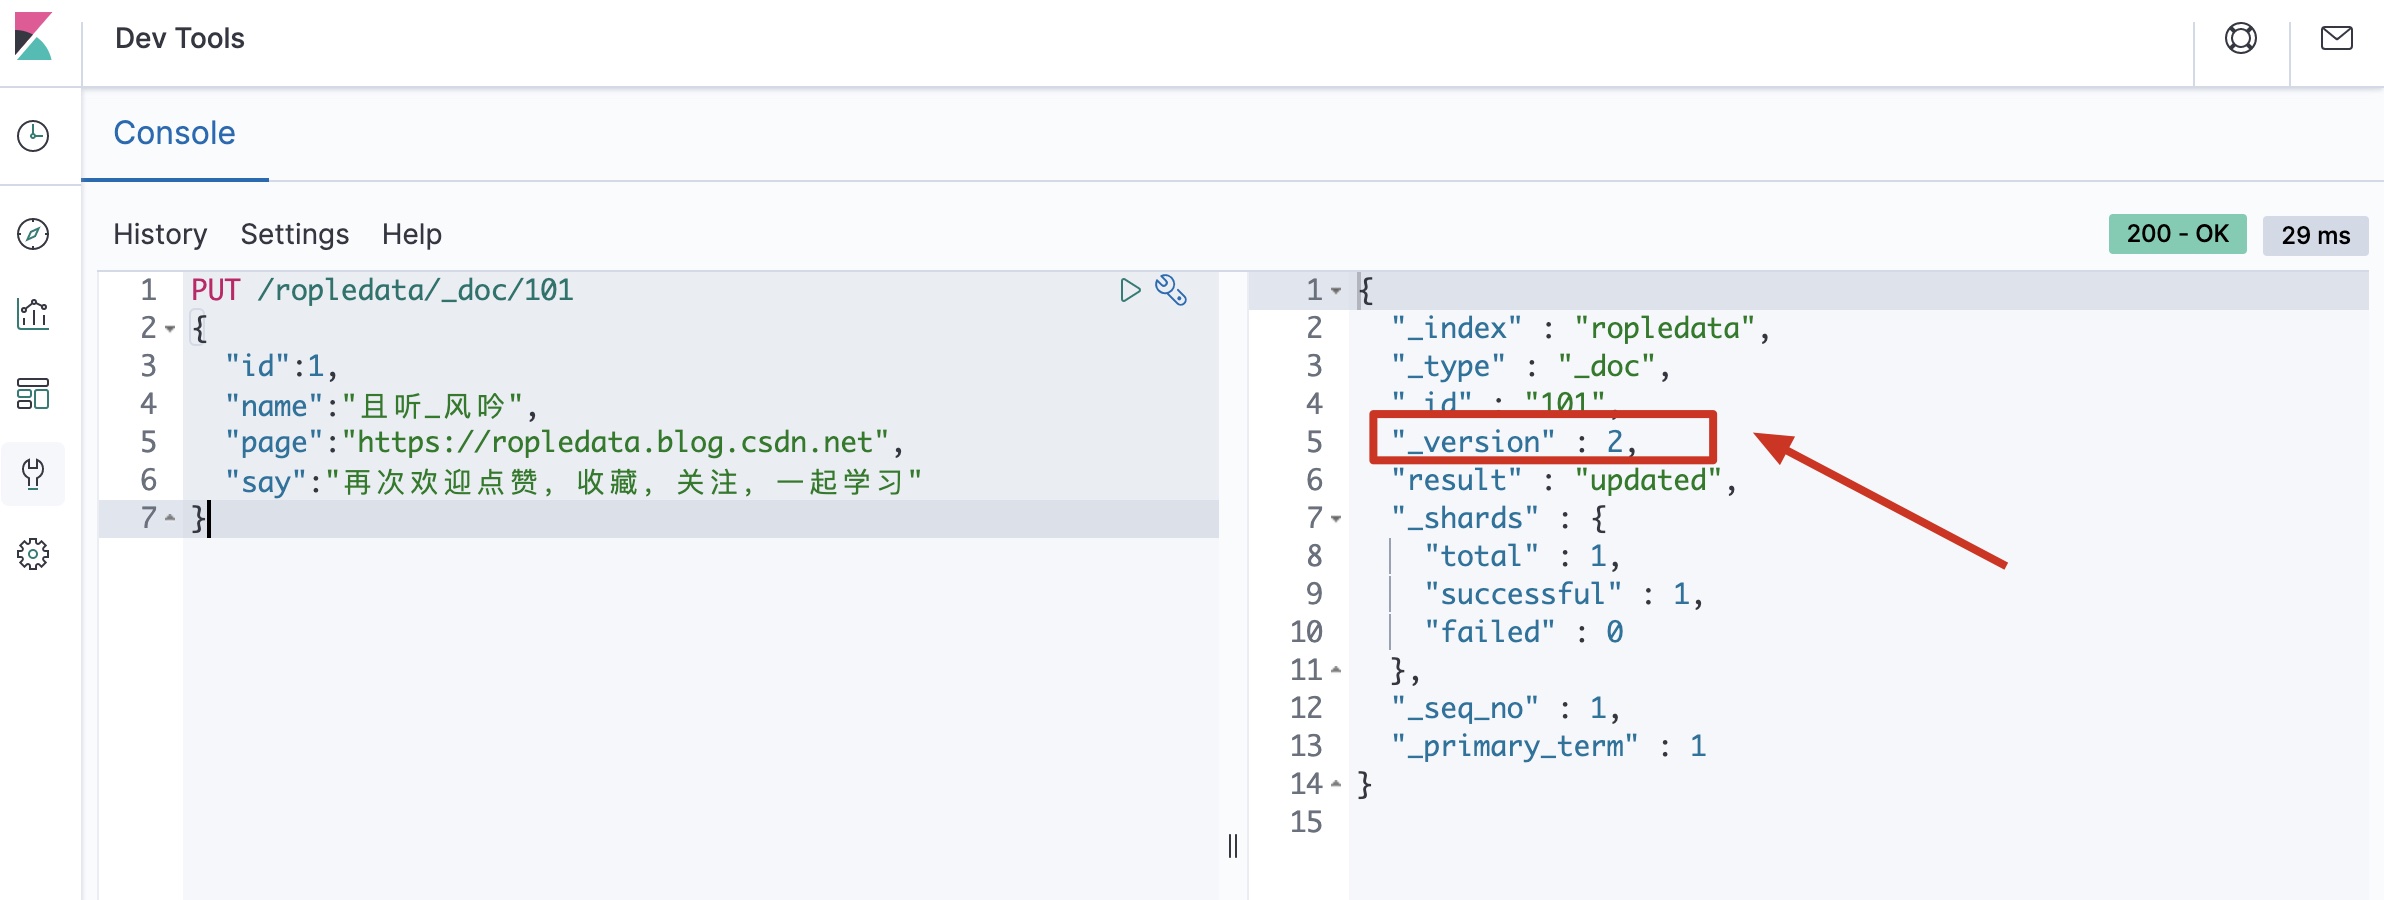The image size is (2384, 900).
Task: Click the "name" line in request editor
Action: (382, 405)
